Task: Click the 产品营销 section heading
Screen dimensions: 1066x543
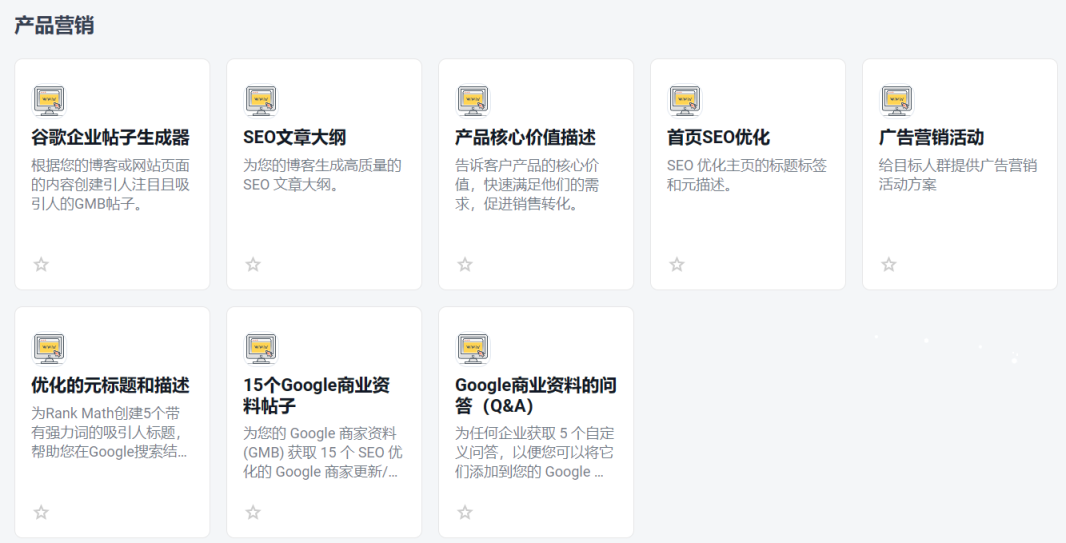Action: 54,26
